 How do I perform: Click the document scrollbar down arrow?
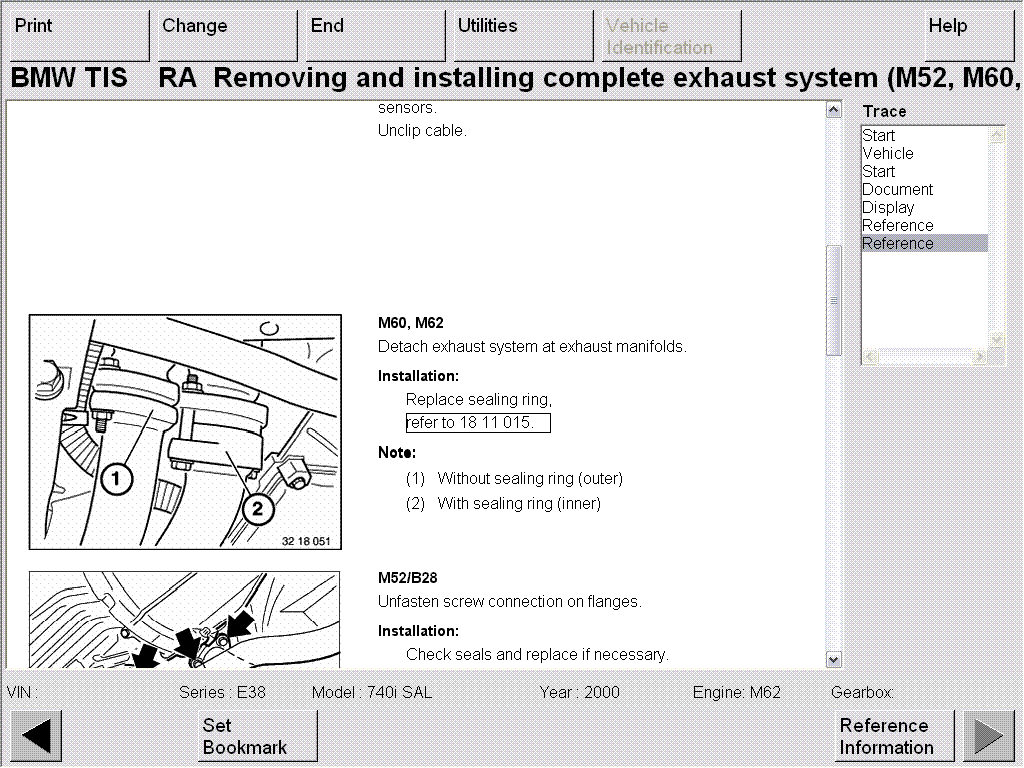[834, 659]
